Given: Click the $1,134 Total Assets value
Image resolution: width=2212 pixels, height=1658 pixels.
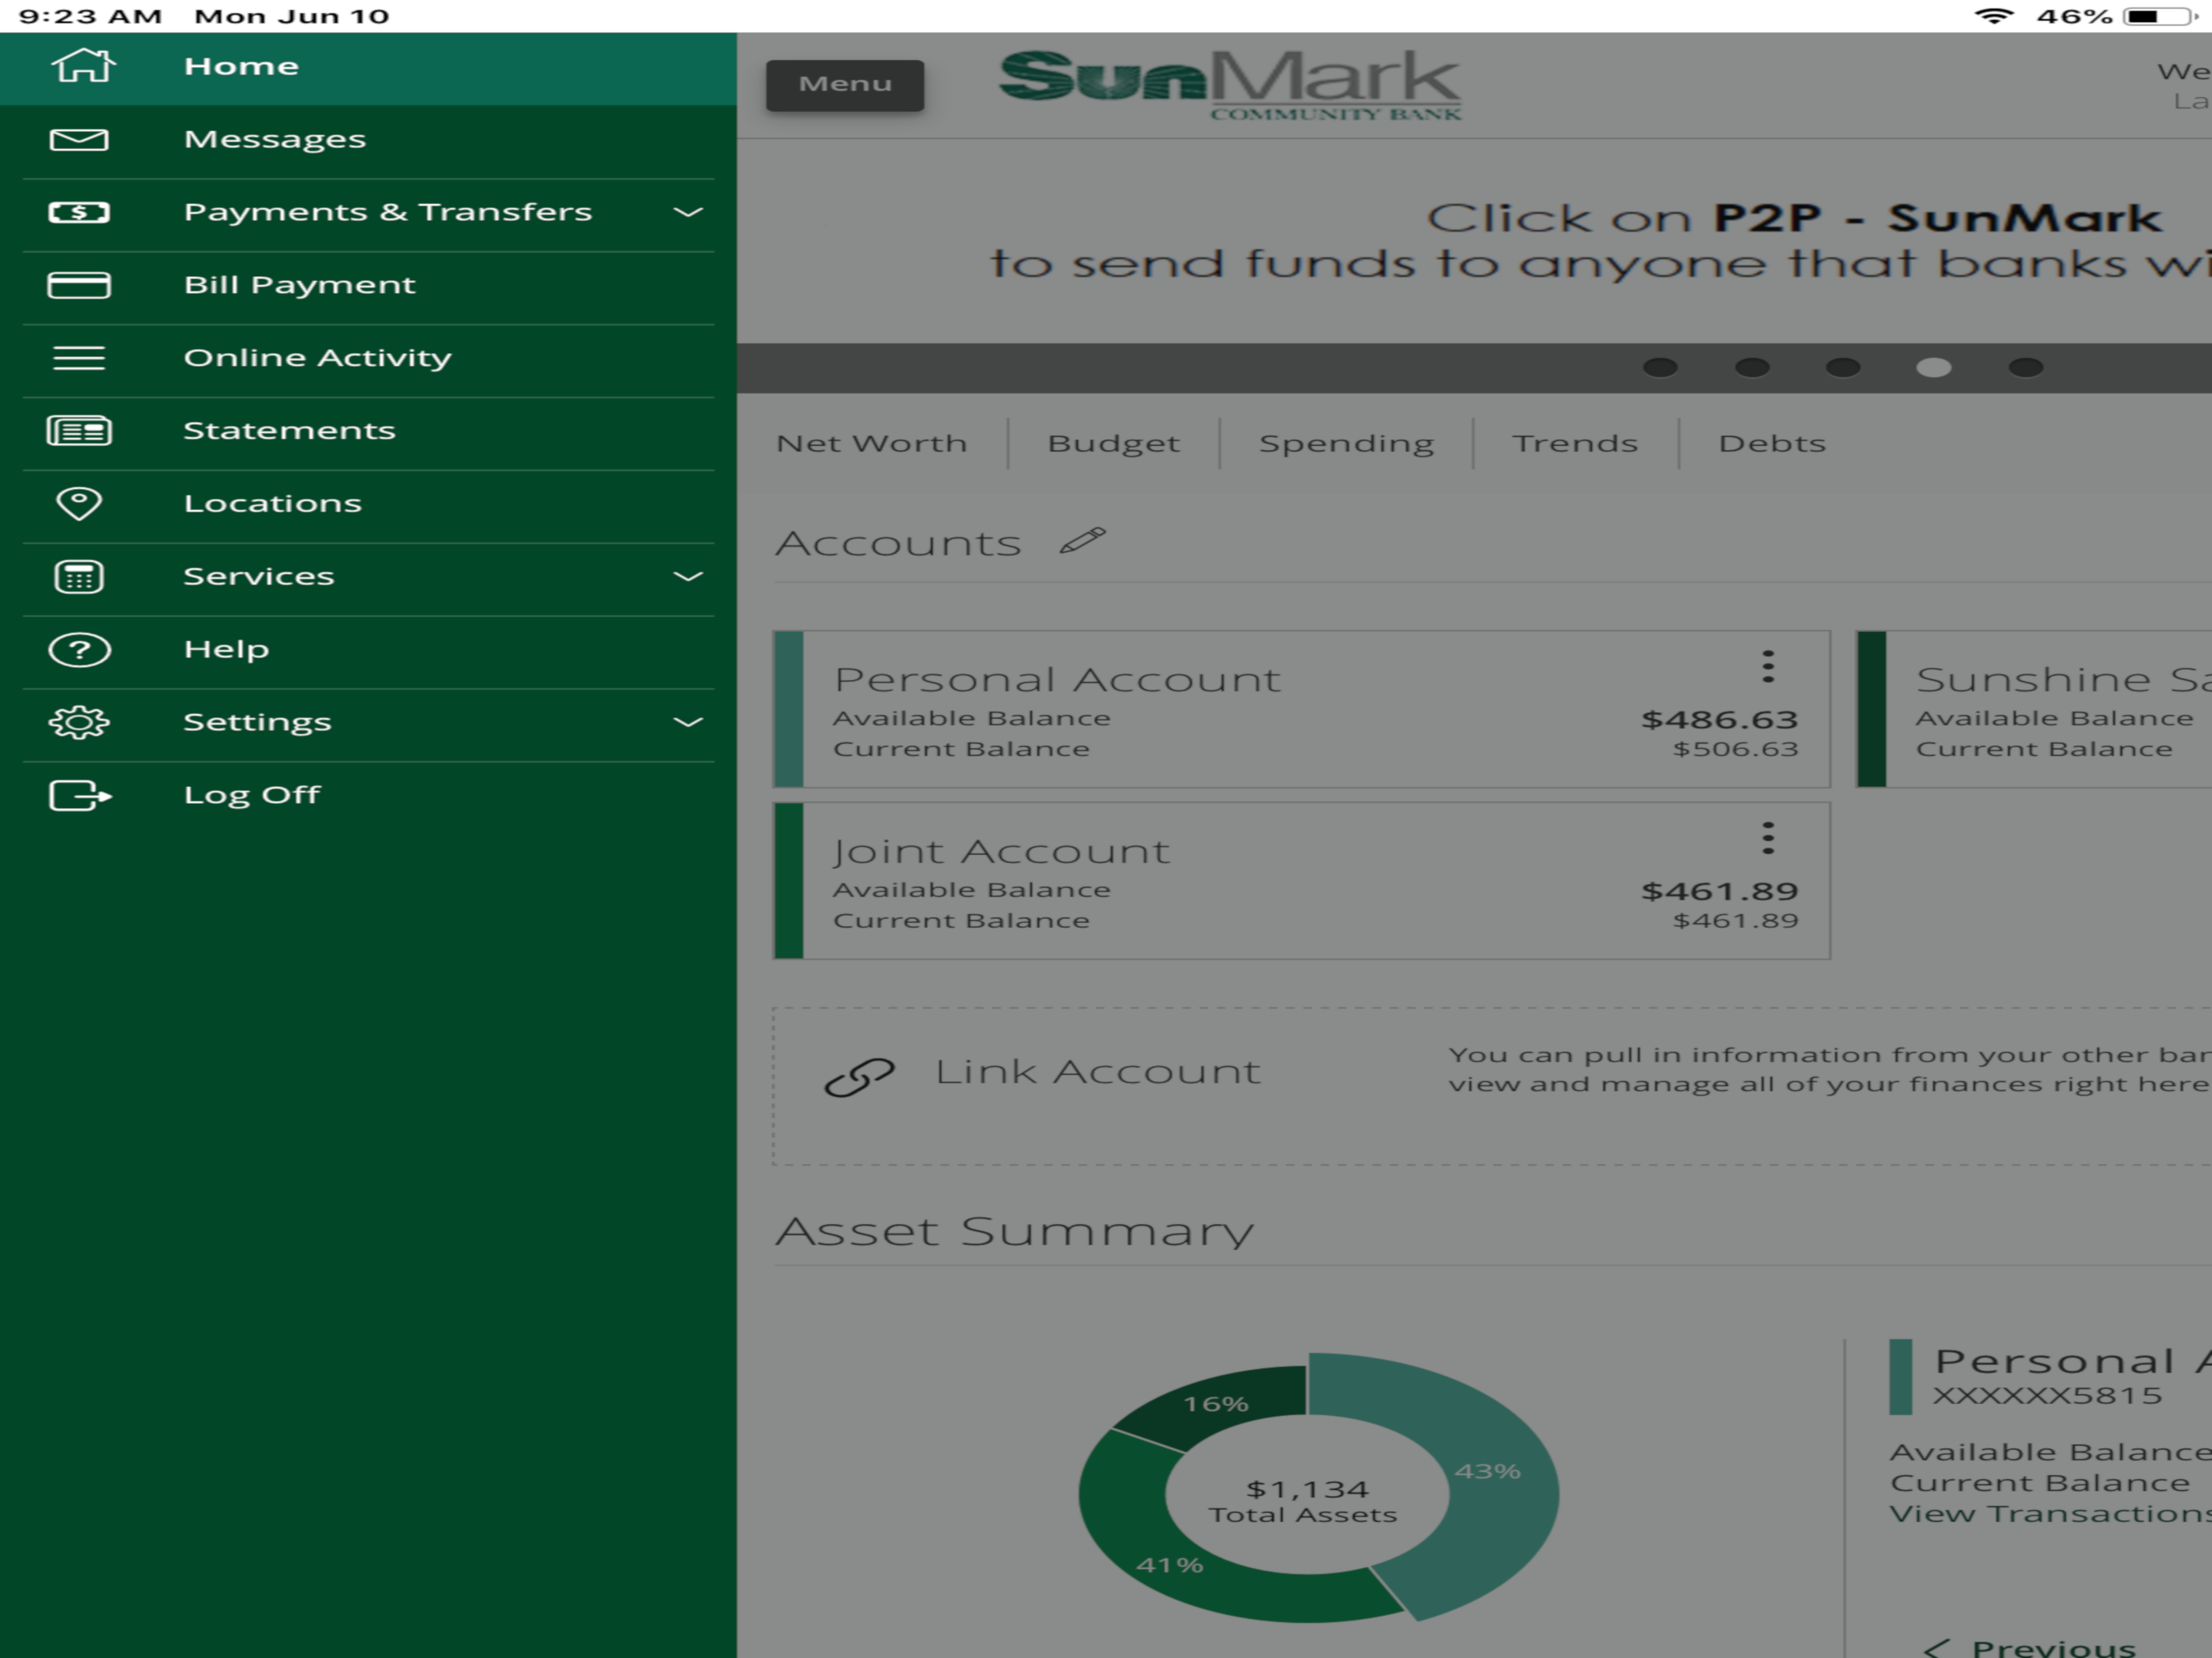Looking at the screenshot, I should pyautogui.click(x=1306, y=1489).
